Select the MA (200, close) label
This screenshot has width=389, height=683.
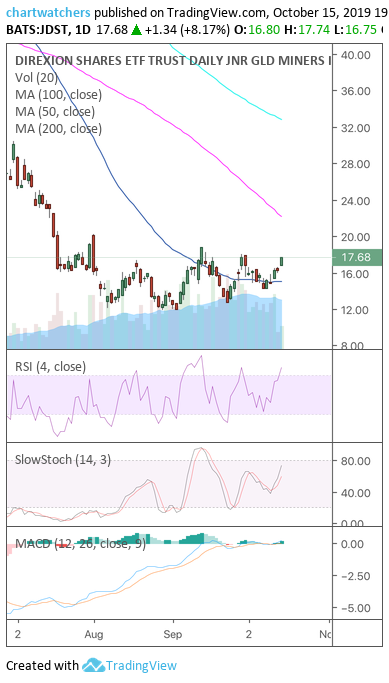coord(58,128)
